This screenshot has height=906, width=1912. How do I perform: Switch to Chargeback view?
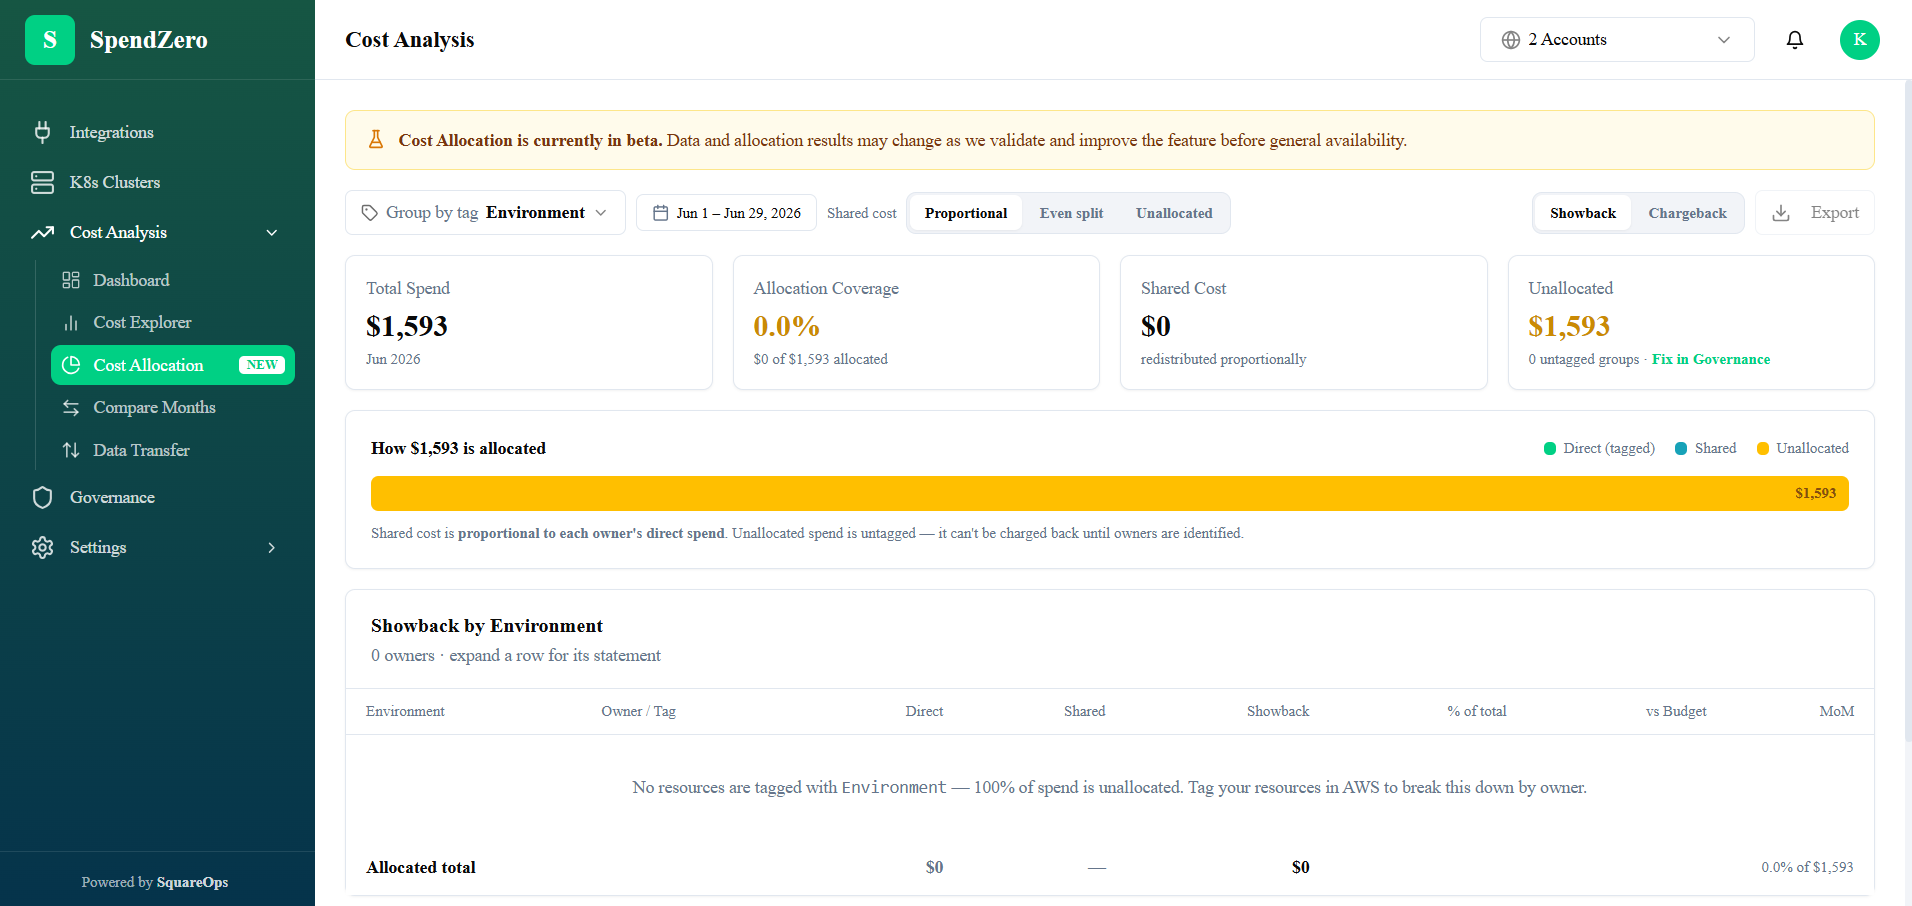coord(1687,213)
